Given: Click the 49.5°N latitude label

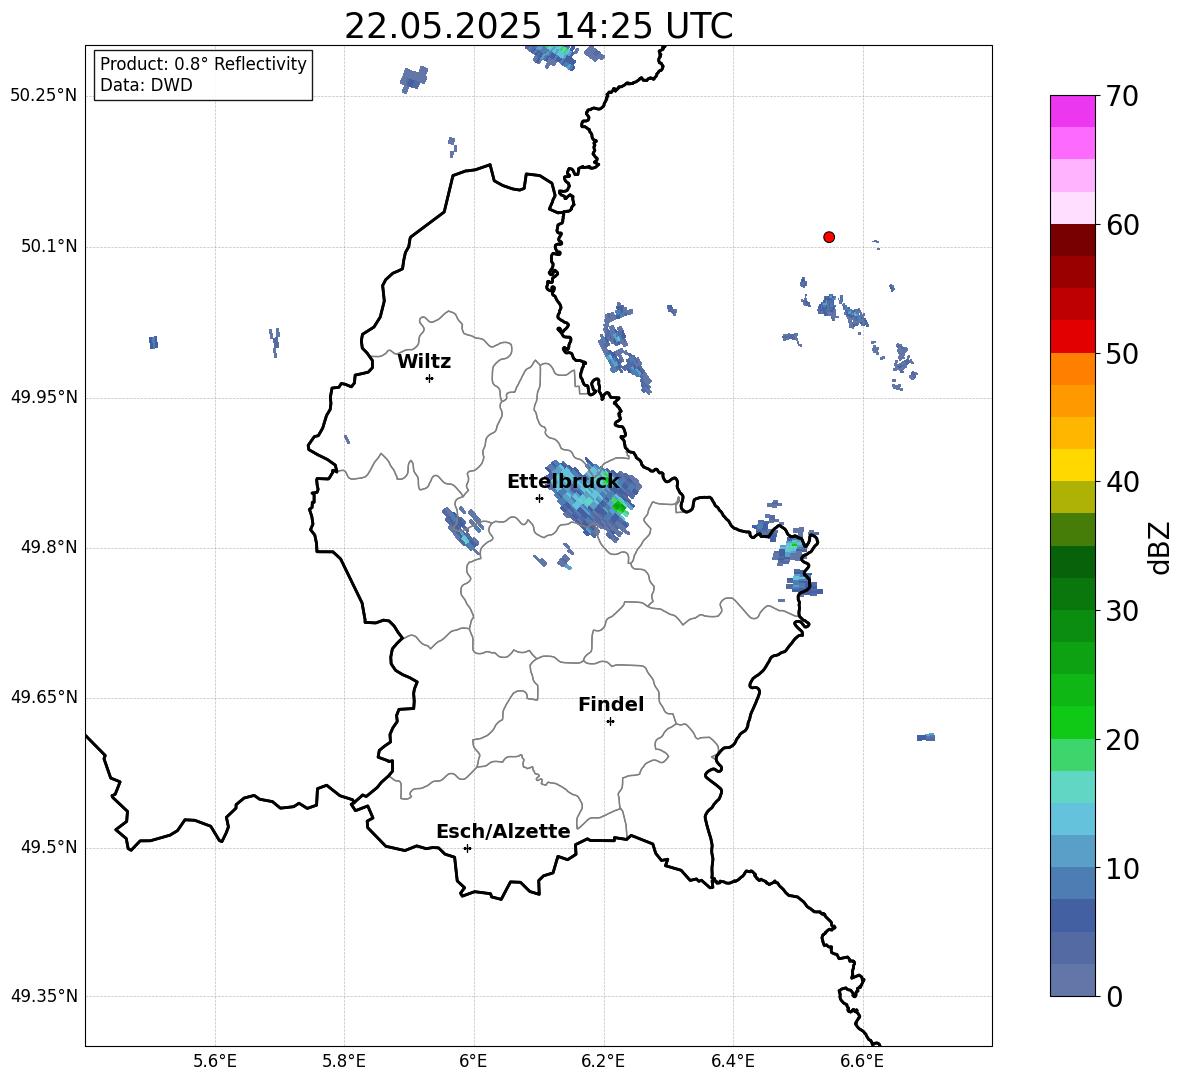Looking at the screenshot, I should tap(50, 847).
